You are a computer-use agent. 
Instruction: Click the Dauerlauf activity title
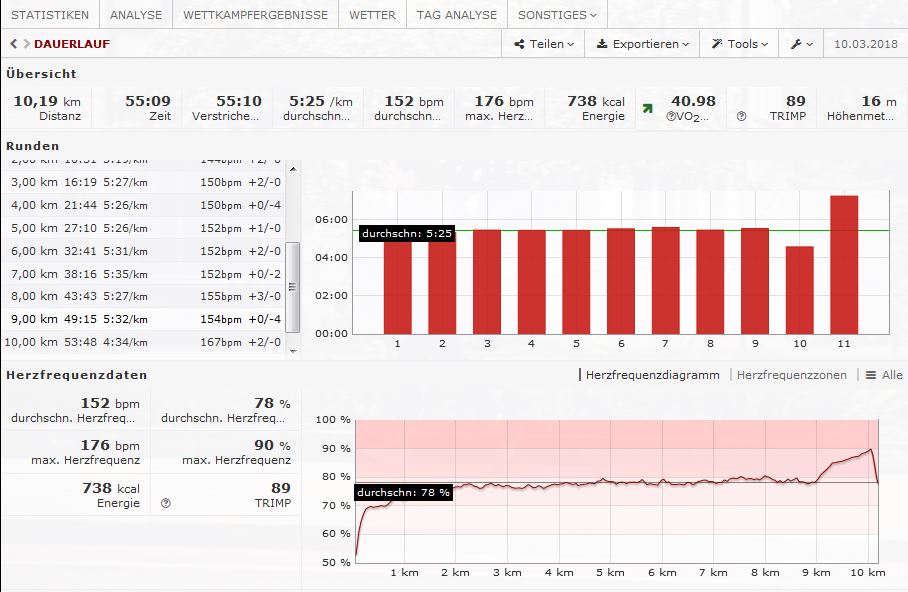coord(72,44)
